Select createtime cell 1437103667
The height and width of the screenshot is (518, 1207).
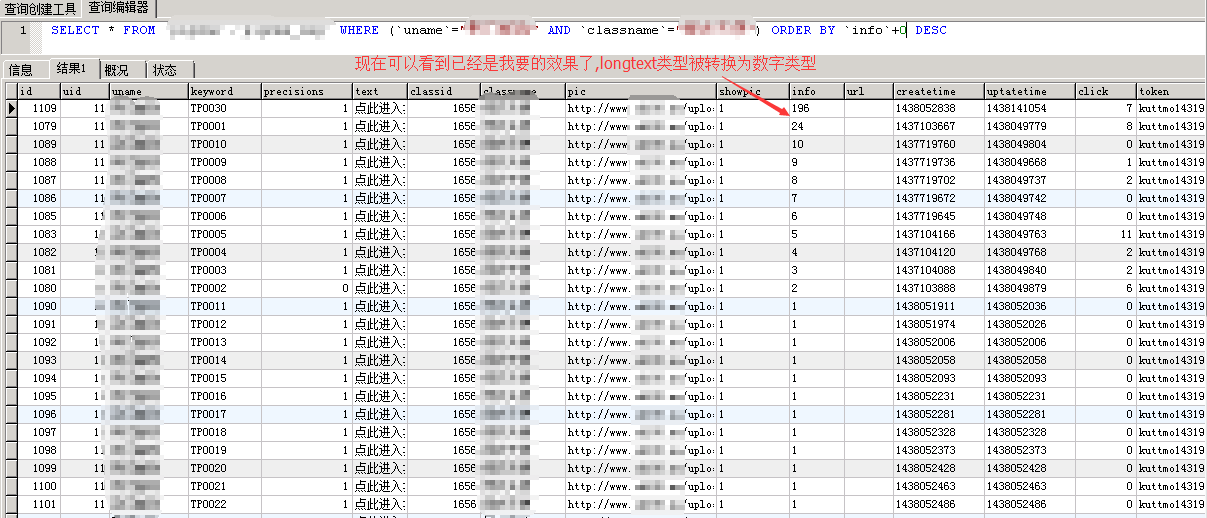coord(938,126)
